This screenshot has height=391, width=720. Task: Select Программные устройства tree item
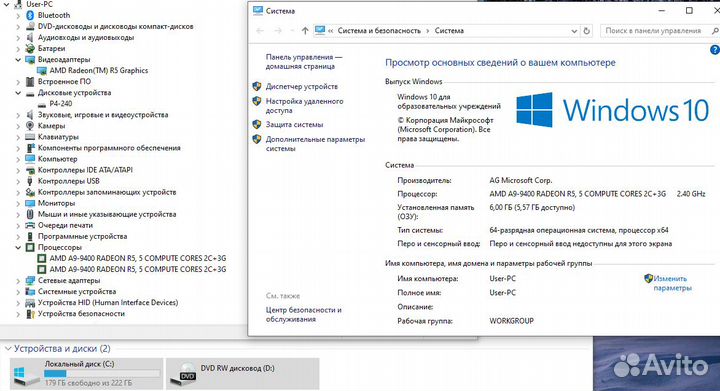pyautogui.click(x=82, y=236)
